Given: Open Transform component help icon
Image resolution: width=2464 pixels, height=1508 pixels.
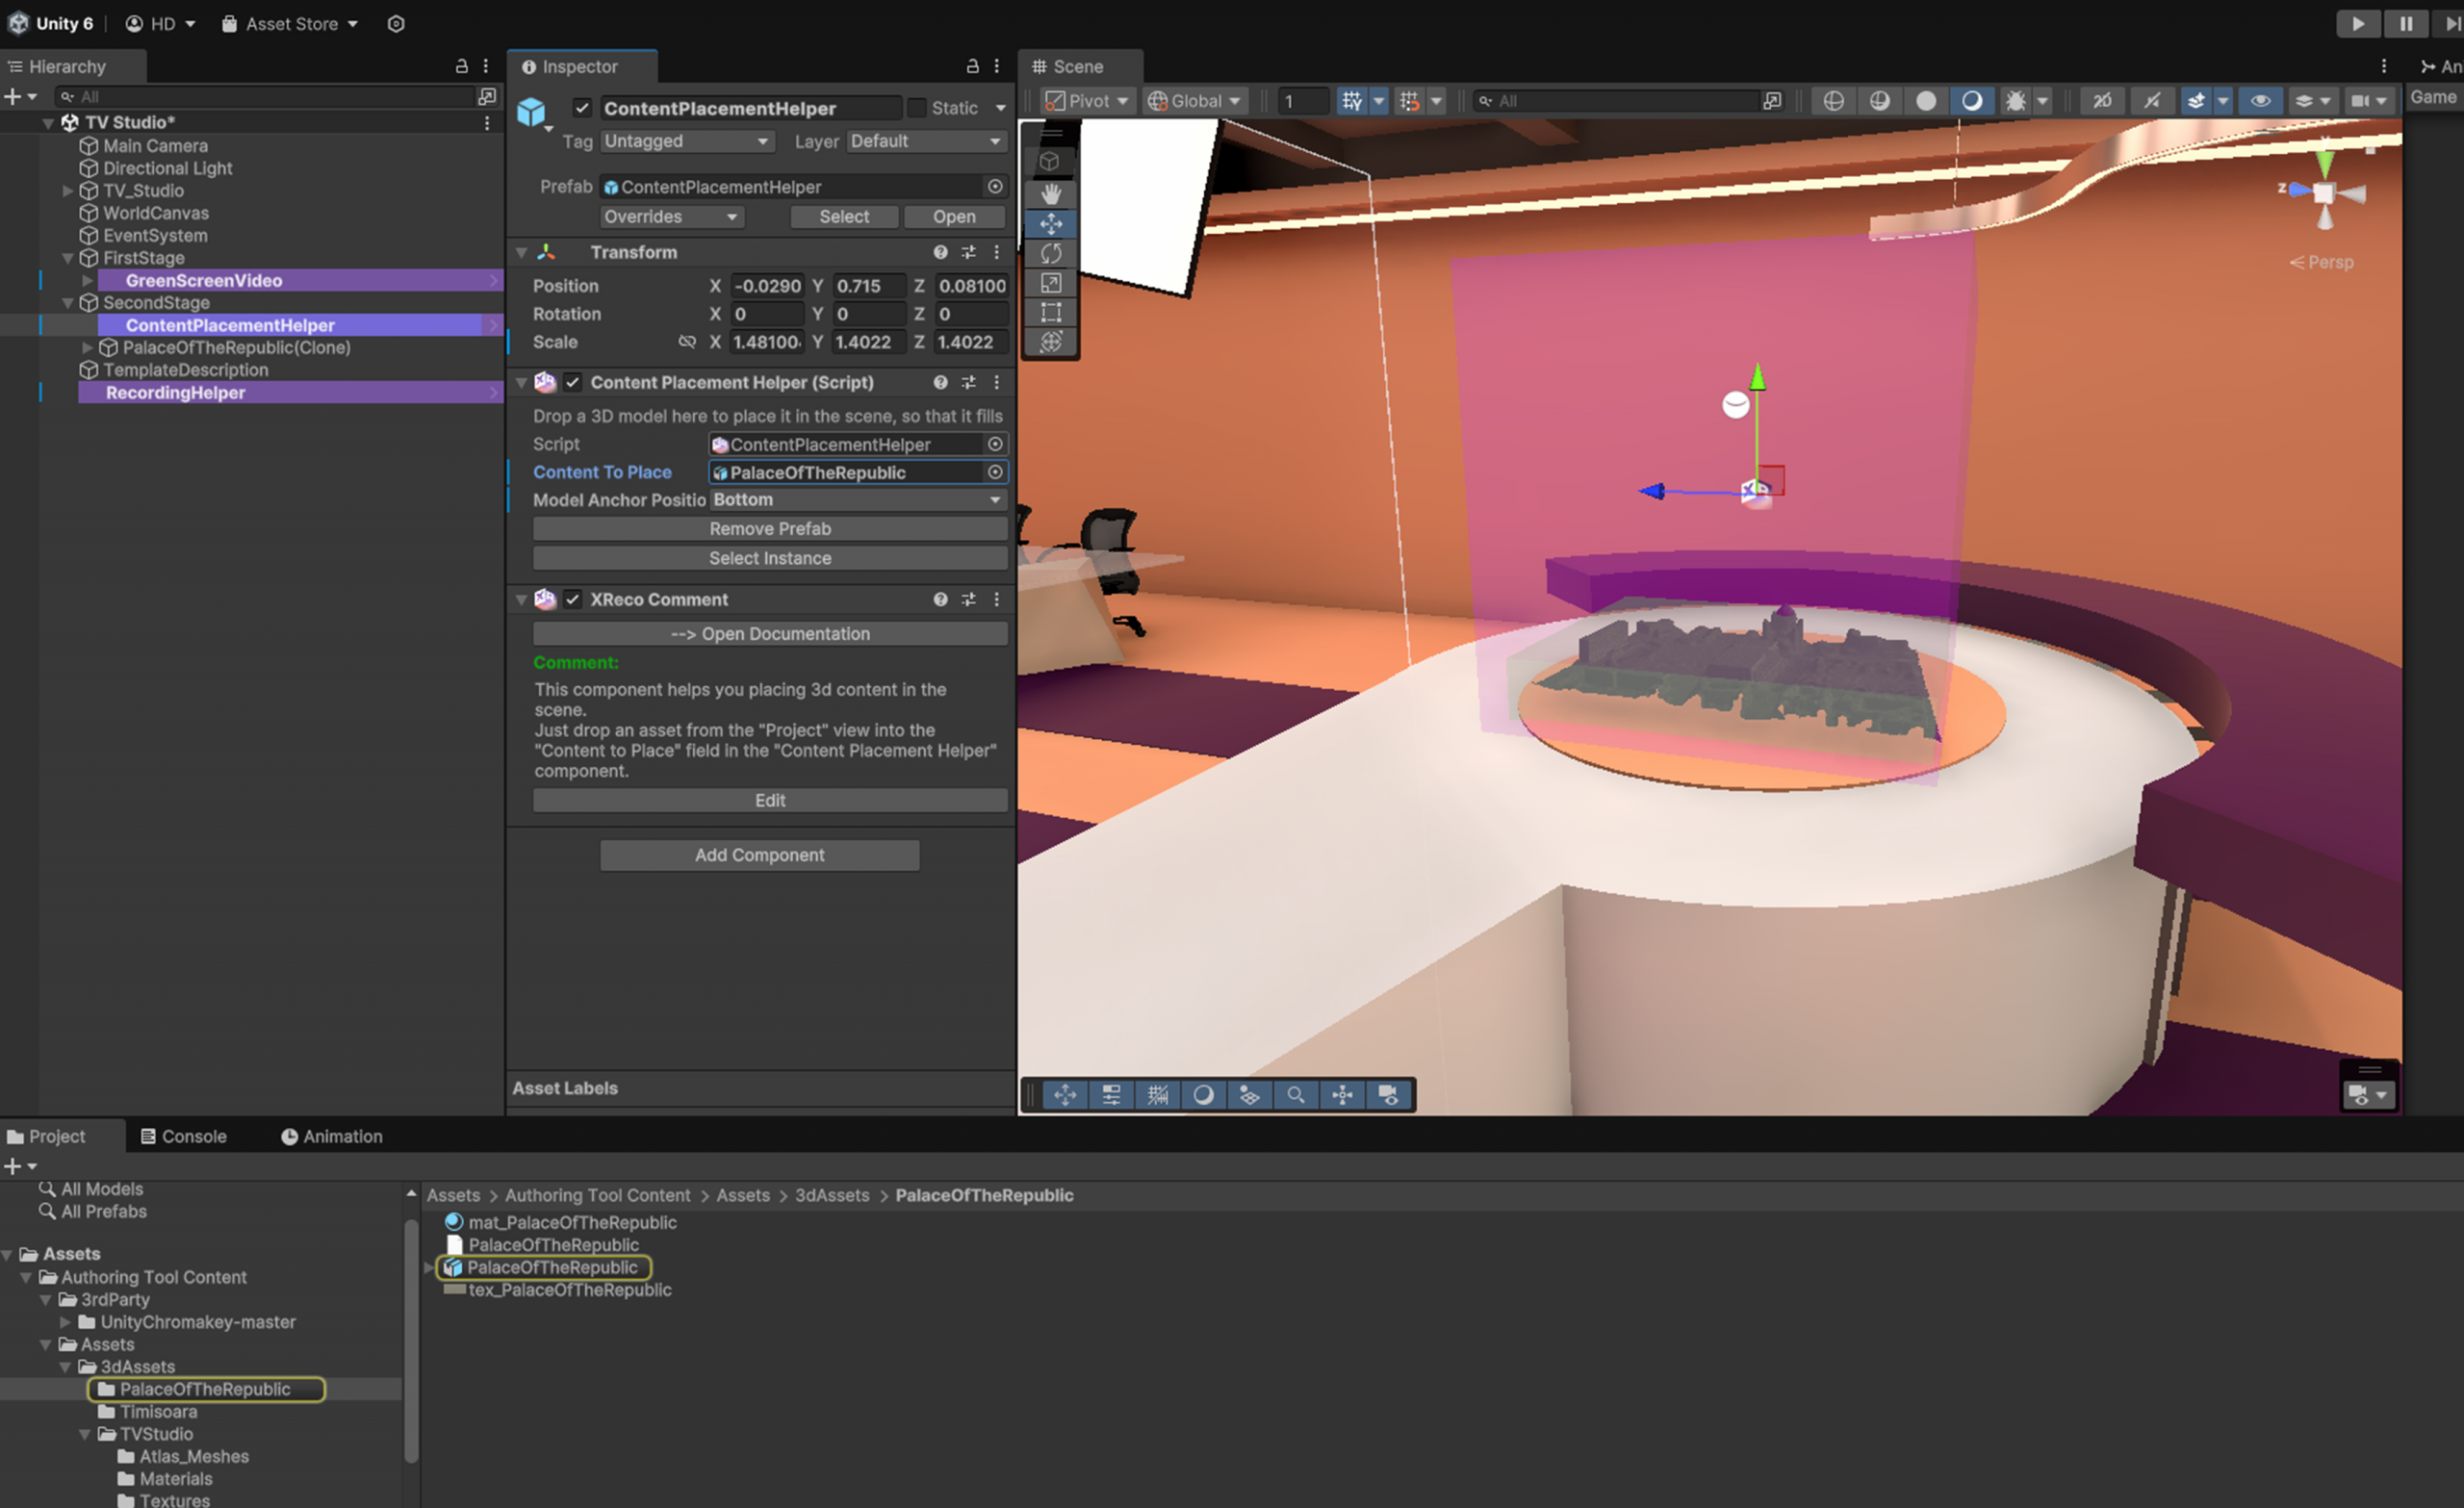Looking at the screenshot, I should (x=940, y=252).
